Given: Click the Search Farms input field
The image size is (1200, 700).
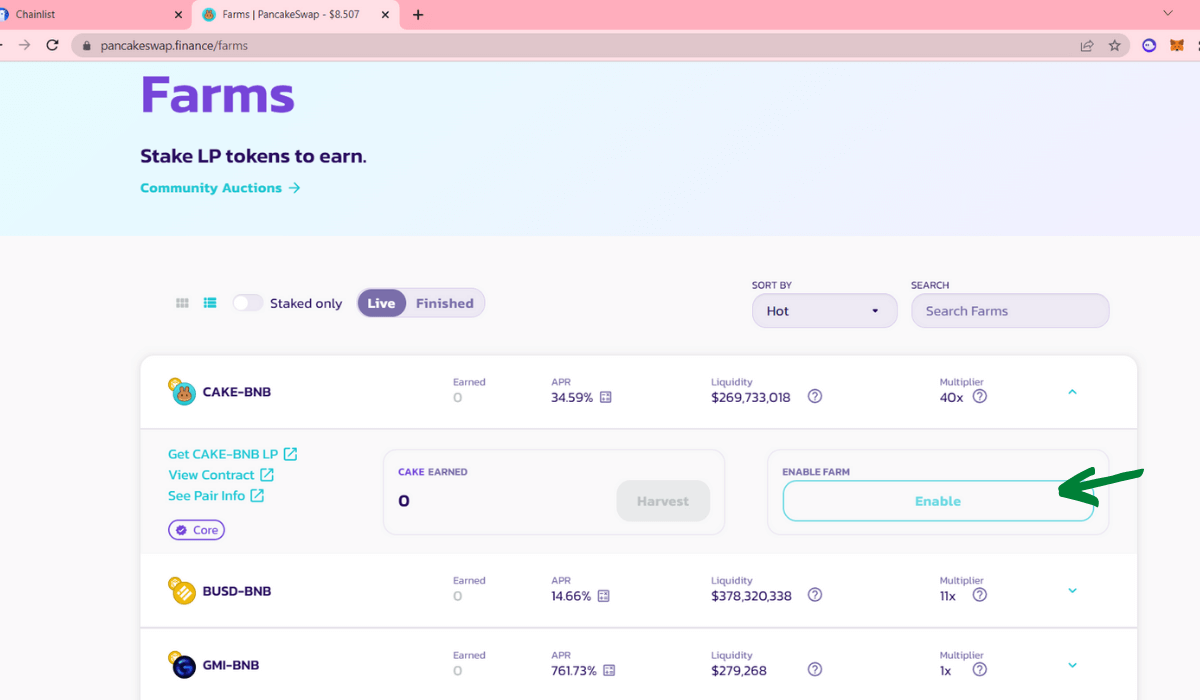Looking at the screenshot, I should pos(1010,311).
